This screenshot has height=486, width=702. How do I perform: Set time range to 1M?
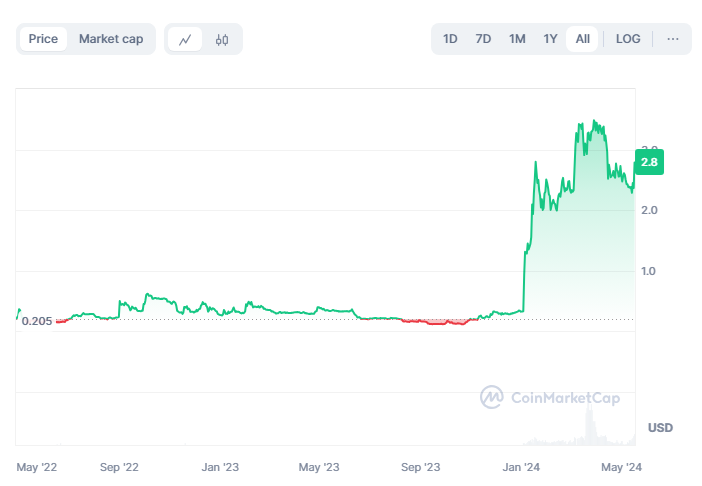click(517, 39)
